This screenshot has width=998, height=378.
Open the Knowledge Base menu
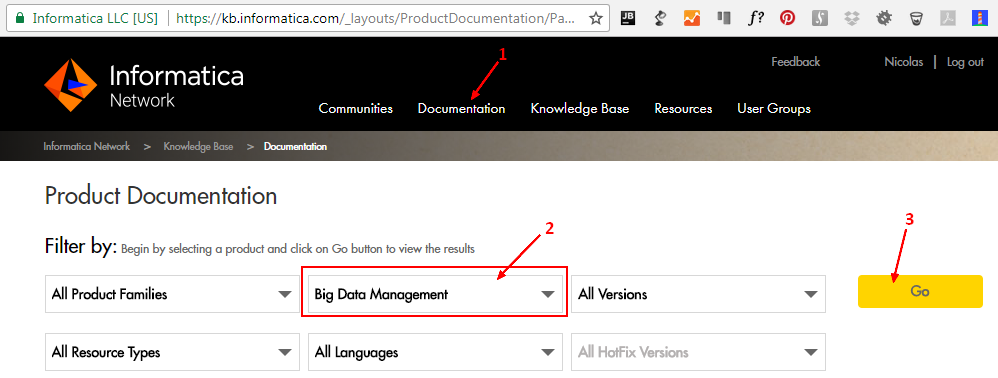pyautogui.click(x=580, y=109)
